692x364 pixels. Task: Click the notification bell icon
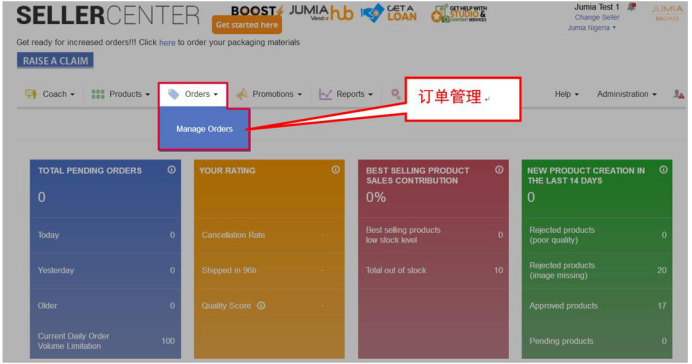pos(632,7)
